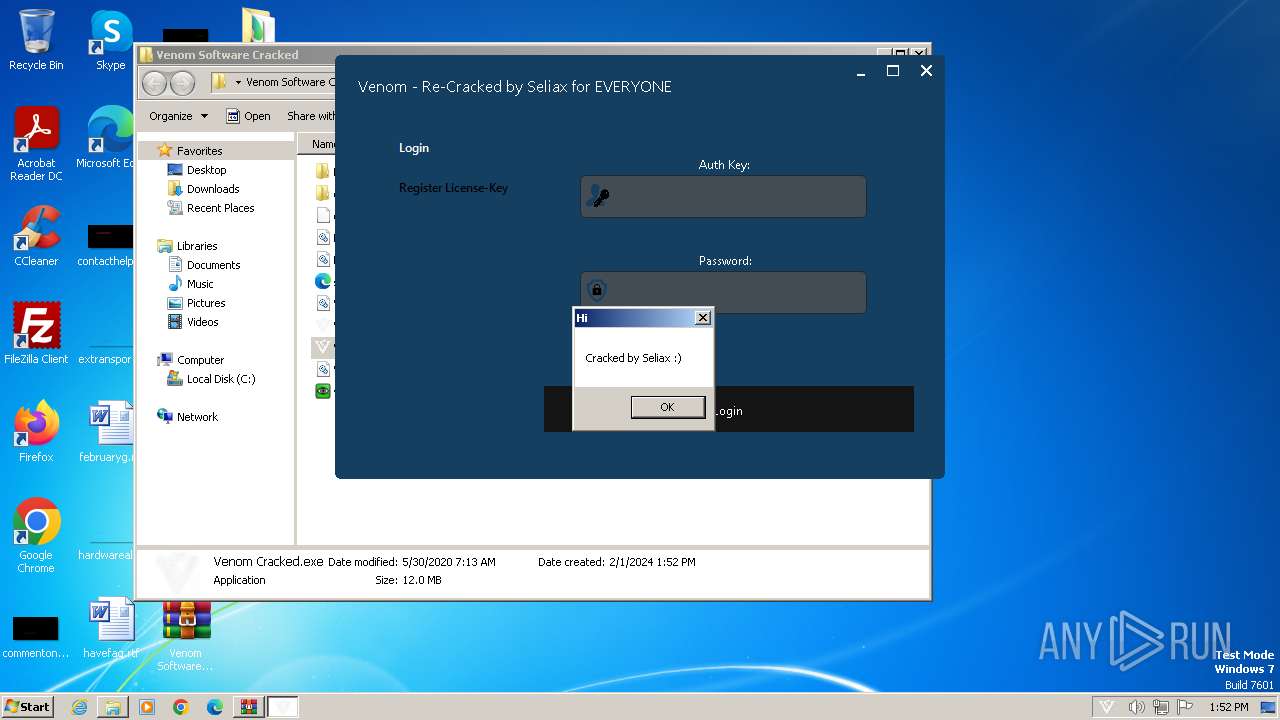The height and width of the screenshot is (720, 1280).
Task: Select Music library in Explorer
Action: coord(200,284)
